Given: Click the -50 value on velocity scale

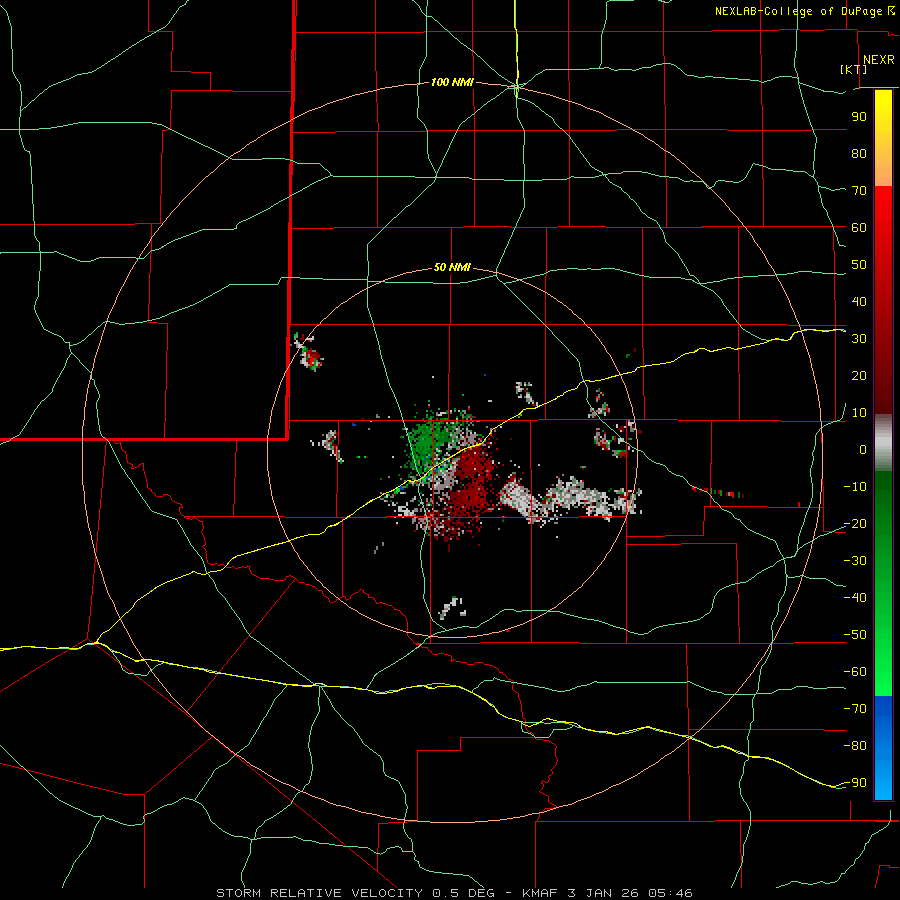Looking at the screenshot, I should 855,635.
